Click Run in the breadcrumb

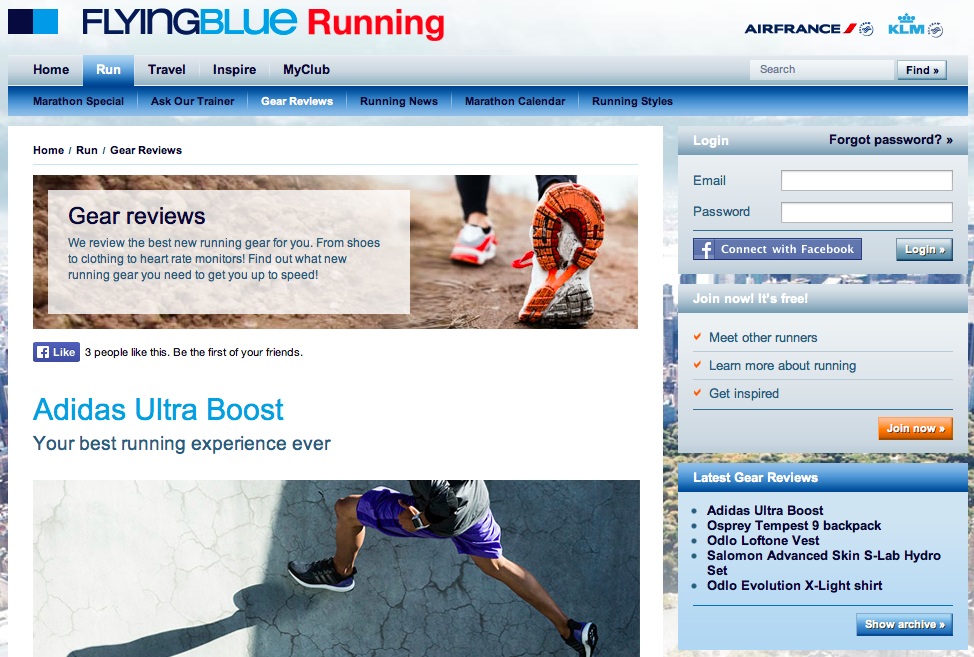click(x=87, y=150)
